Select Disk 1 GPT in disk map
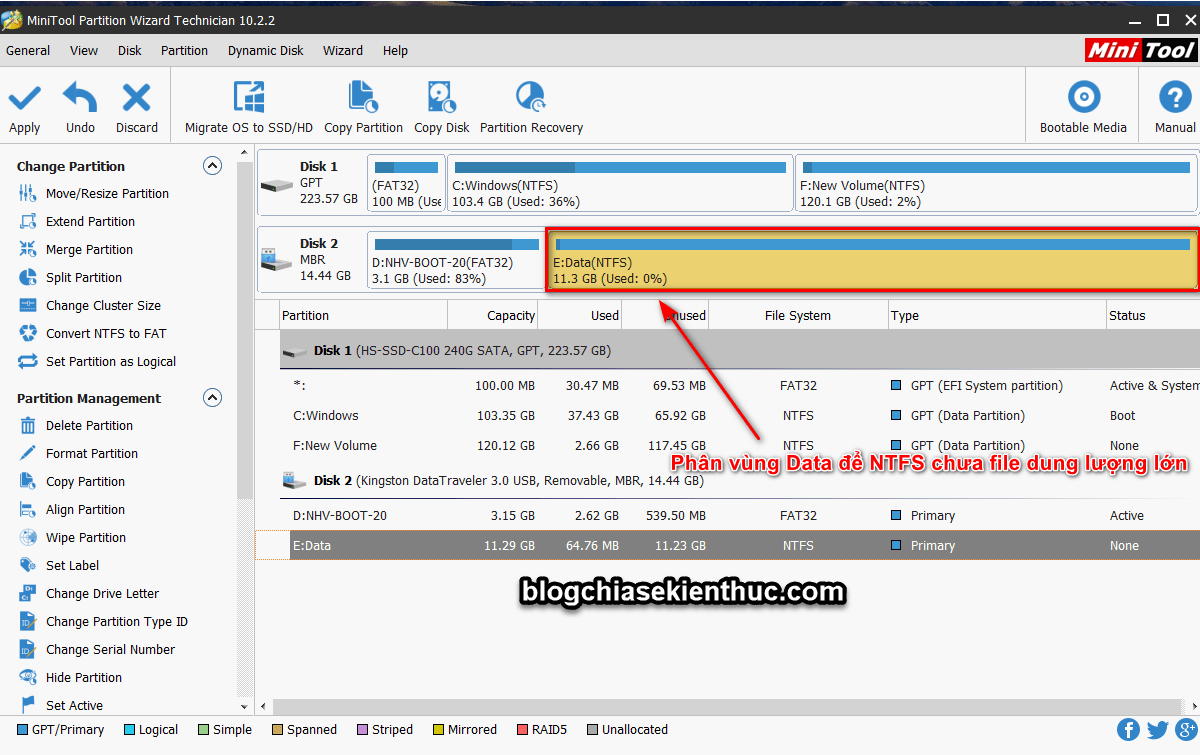This screenshot has width=1200, height=755. [x=310, y=183]
